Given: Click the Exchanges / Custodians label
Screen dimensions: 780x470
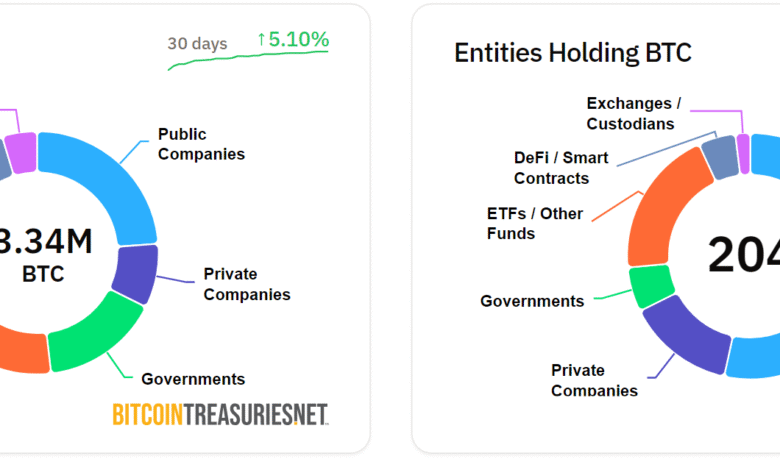Looking at the screenshot, I should click(x=633, y=113).
